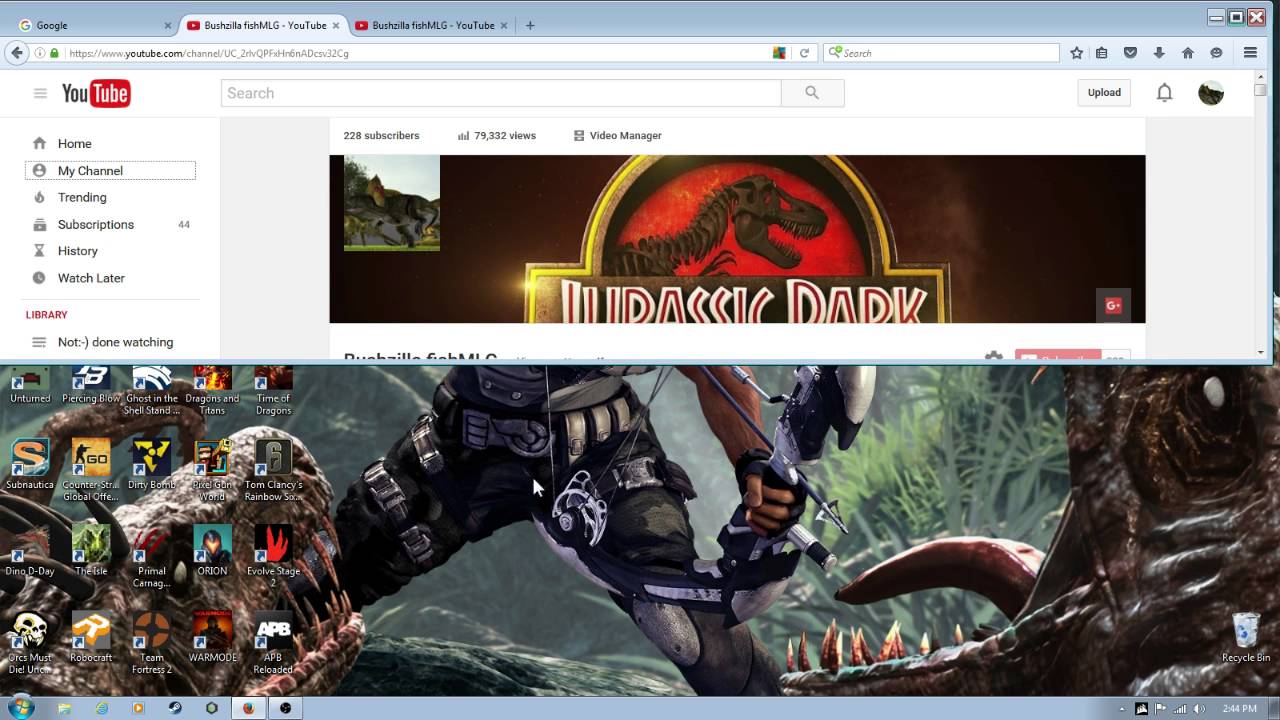Show hidden system tray icons
The width and height of the screenshot is (1280, 720).
[1122, 709]
